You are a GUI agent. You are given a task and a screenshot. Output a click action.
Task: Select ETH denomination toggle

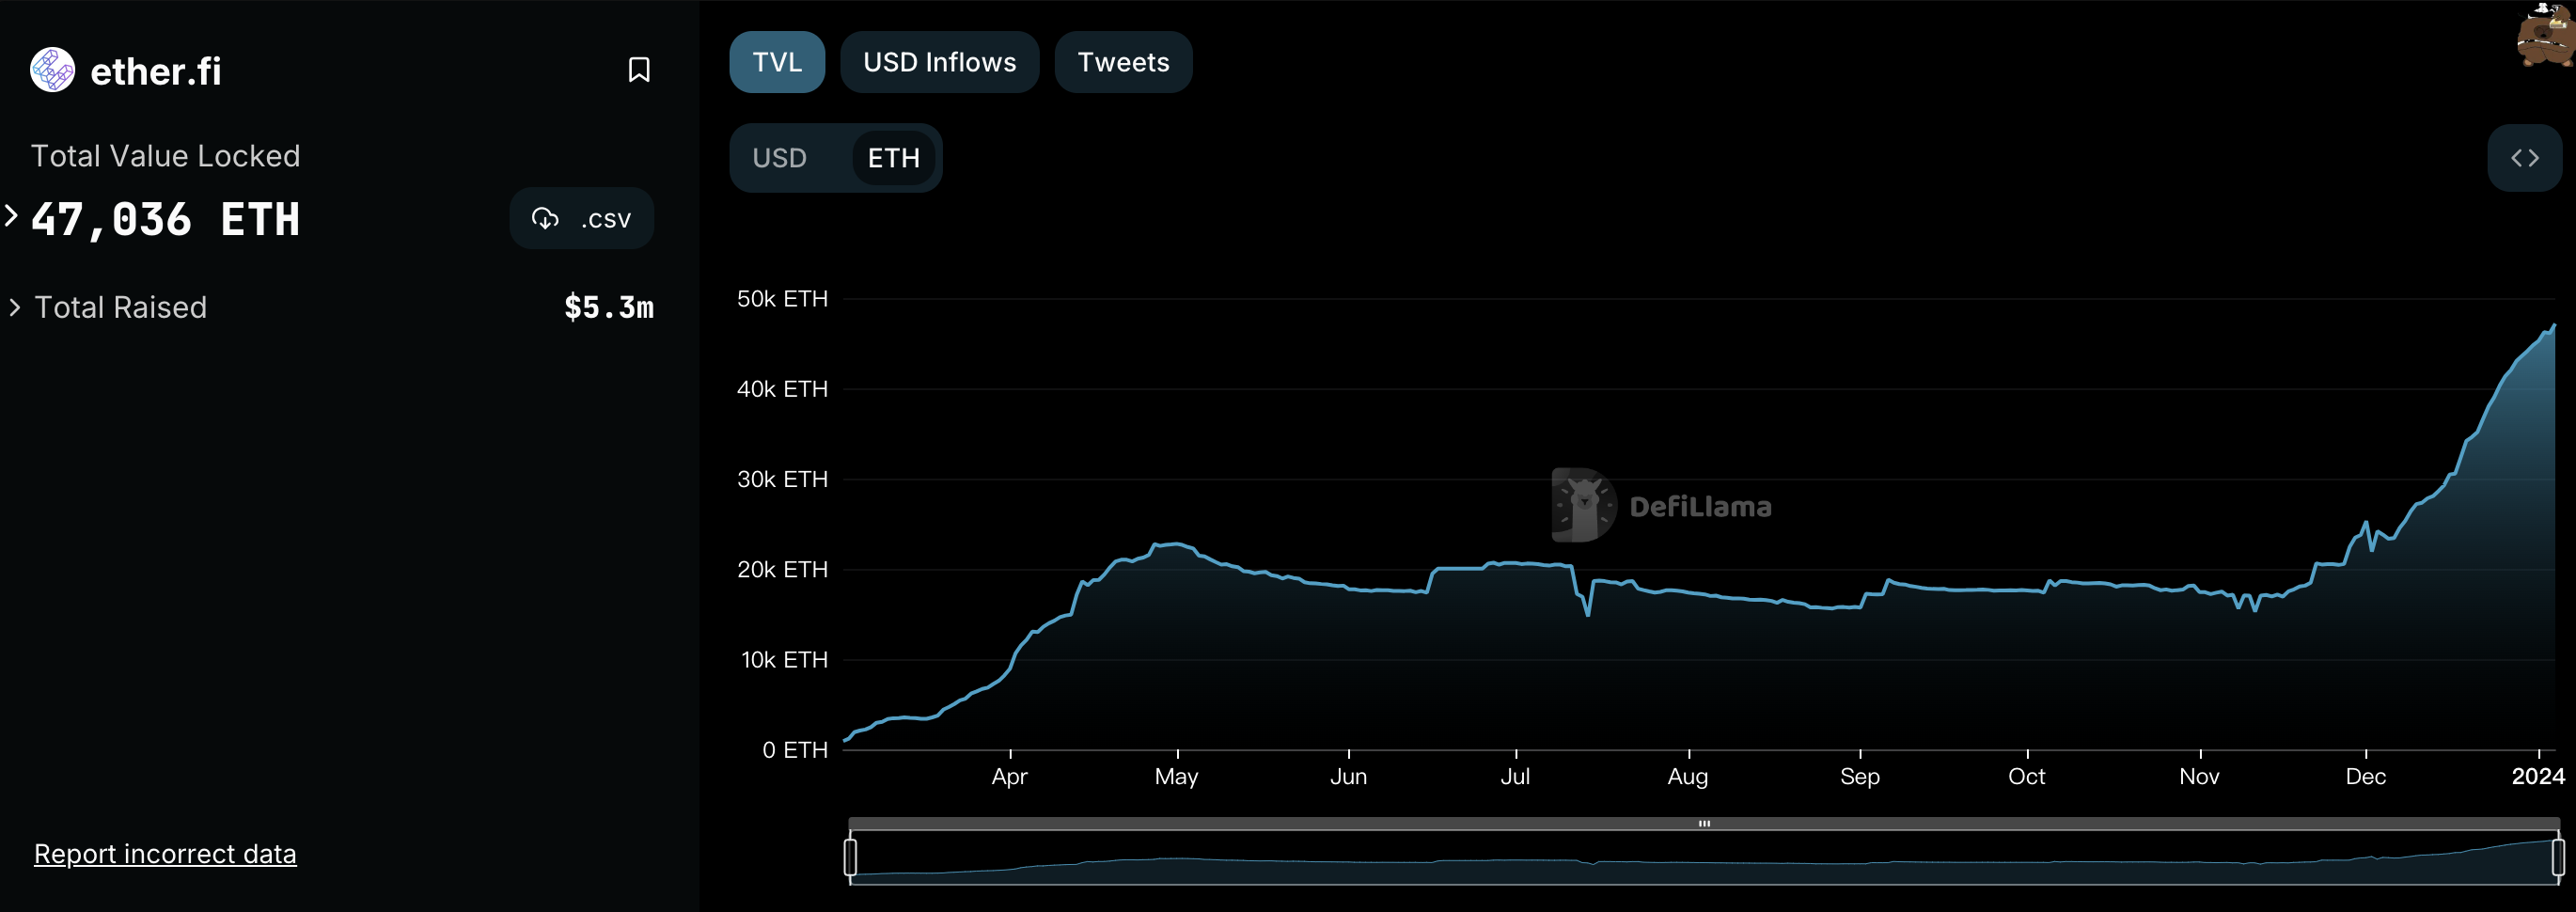point(893,158)
